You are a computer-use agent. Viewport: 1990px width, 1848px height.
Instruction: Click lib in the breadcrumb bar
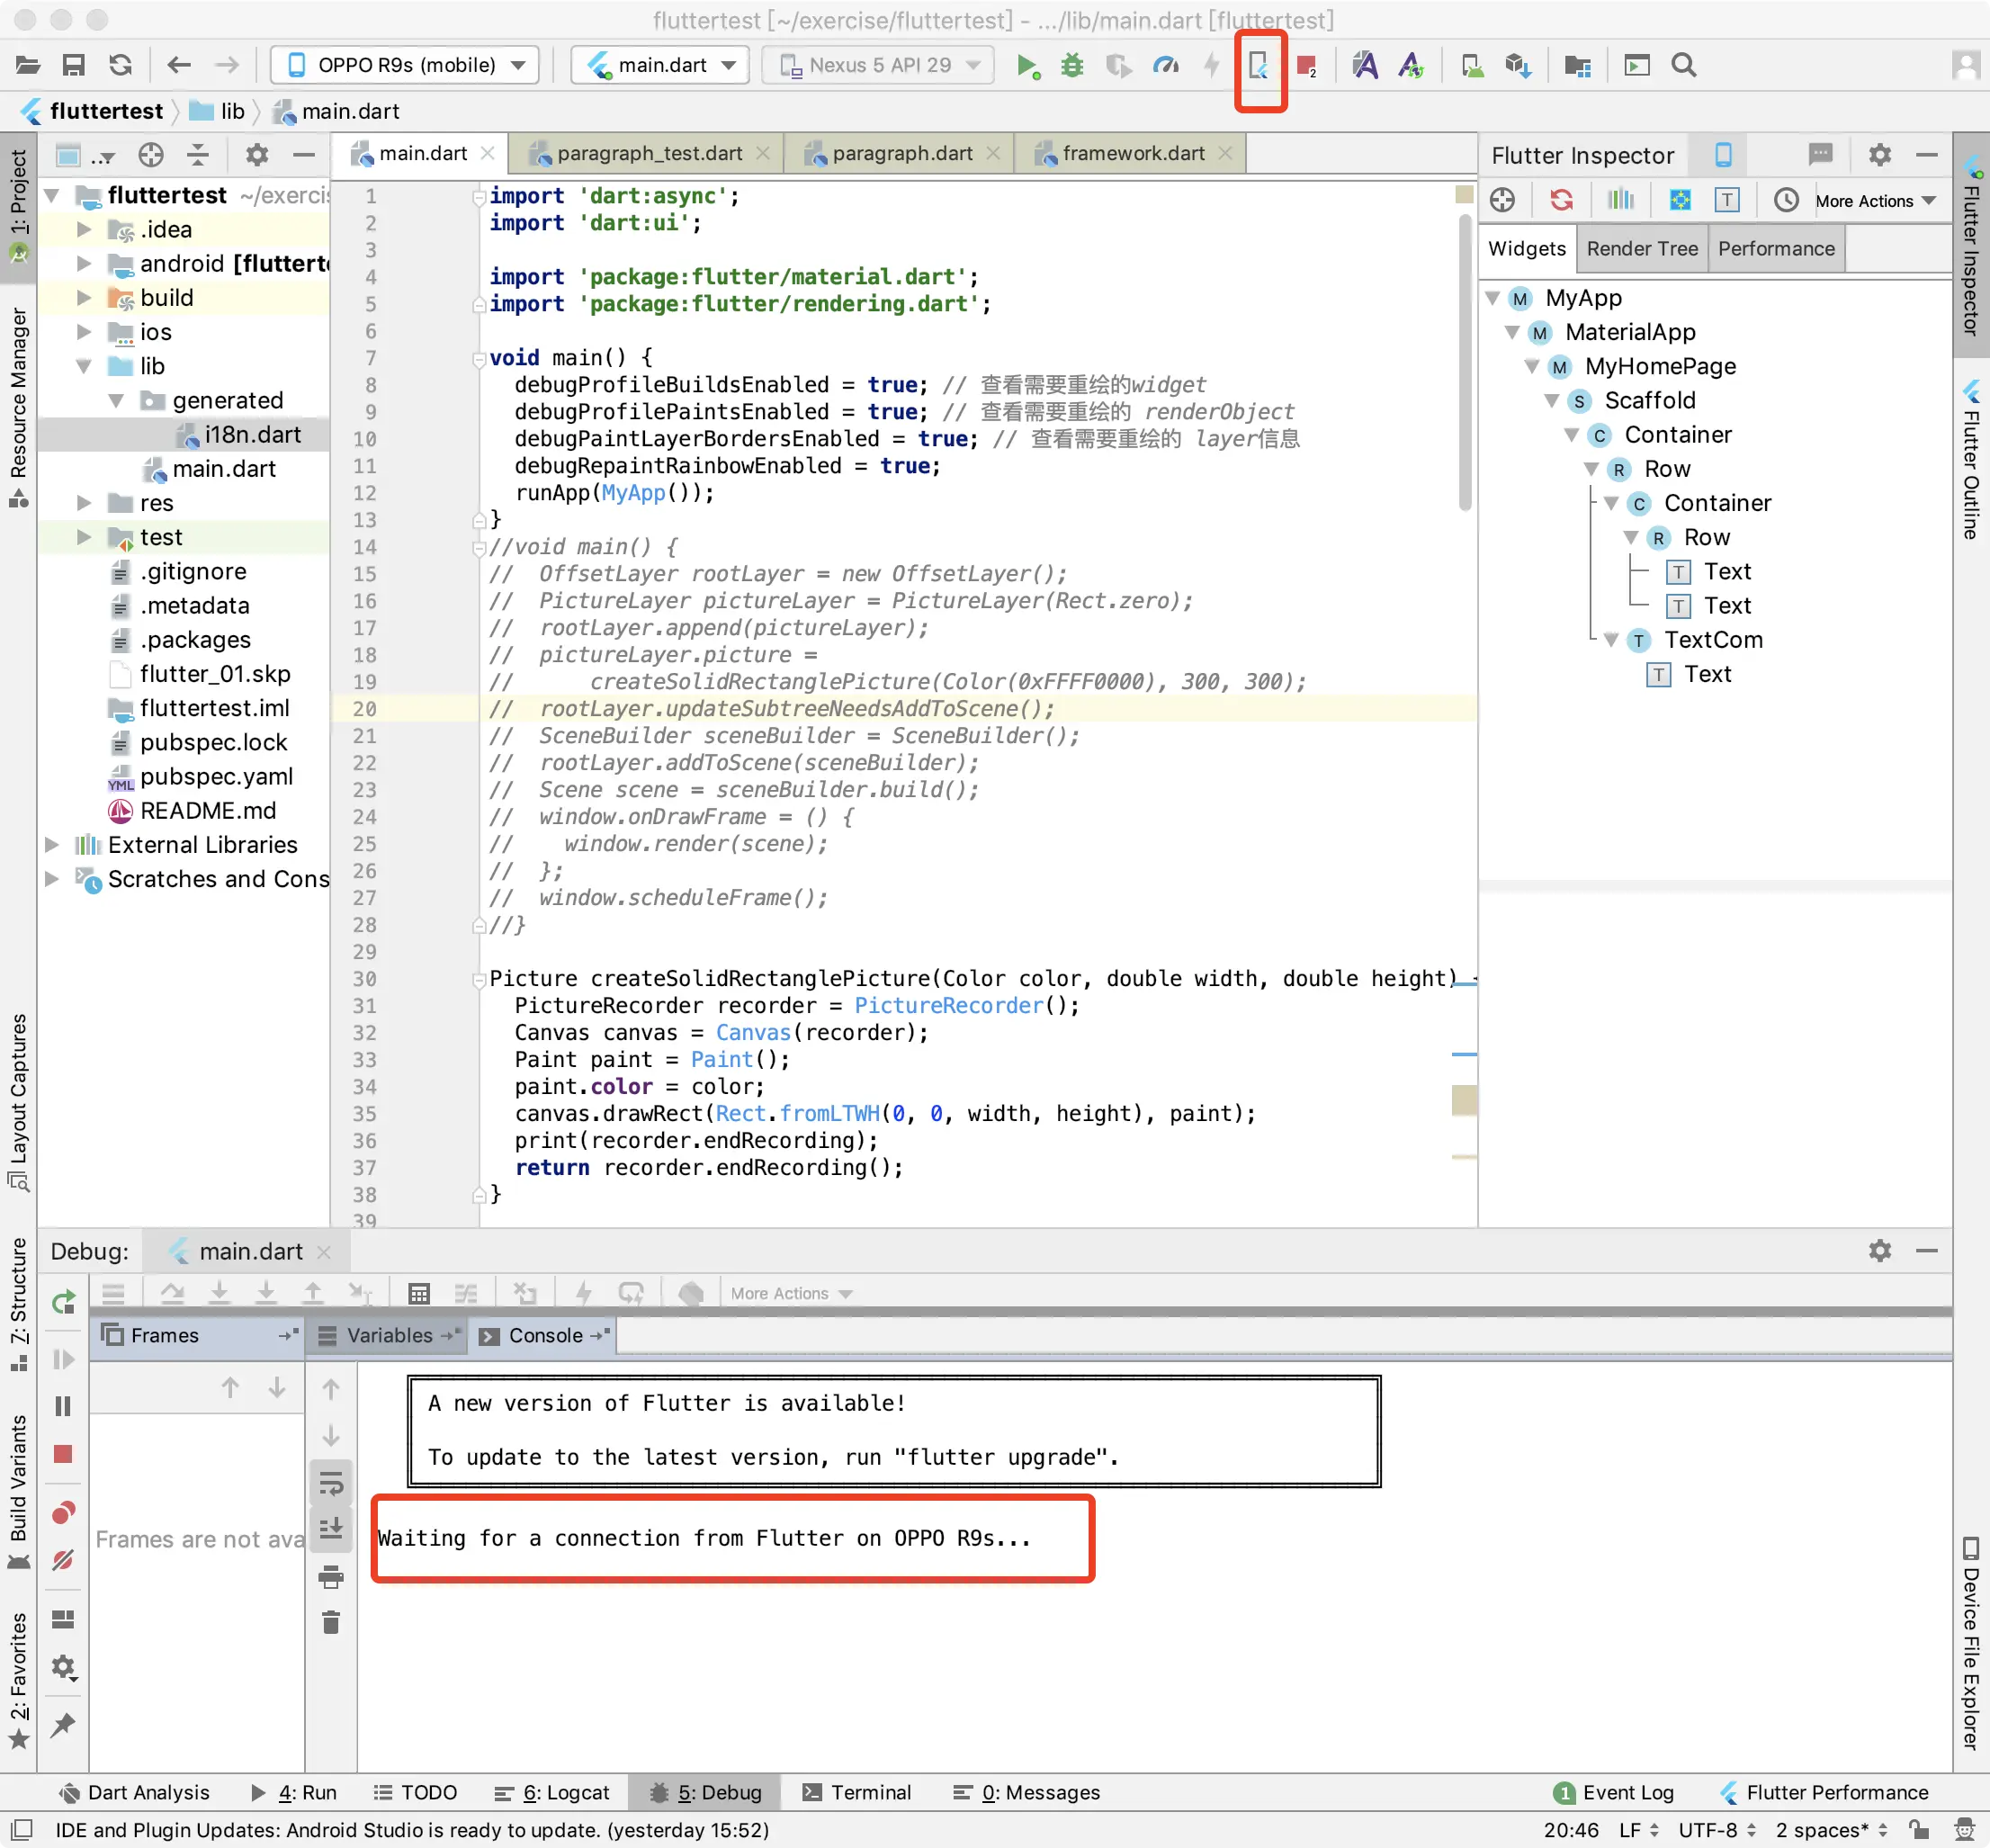233,111
